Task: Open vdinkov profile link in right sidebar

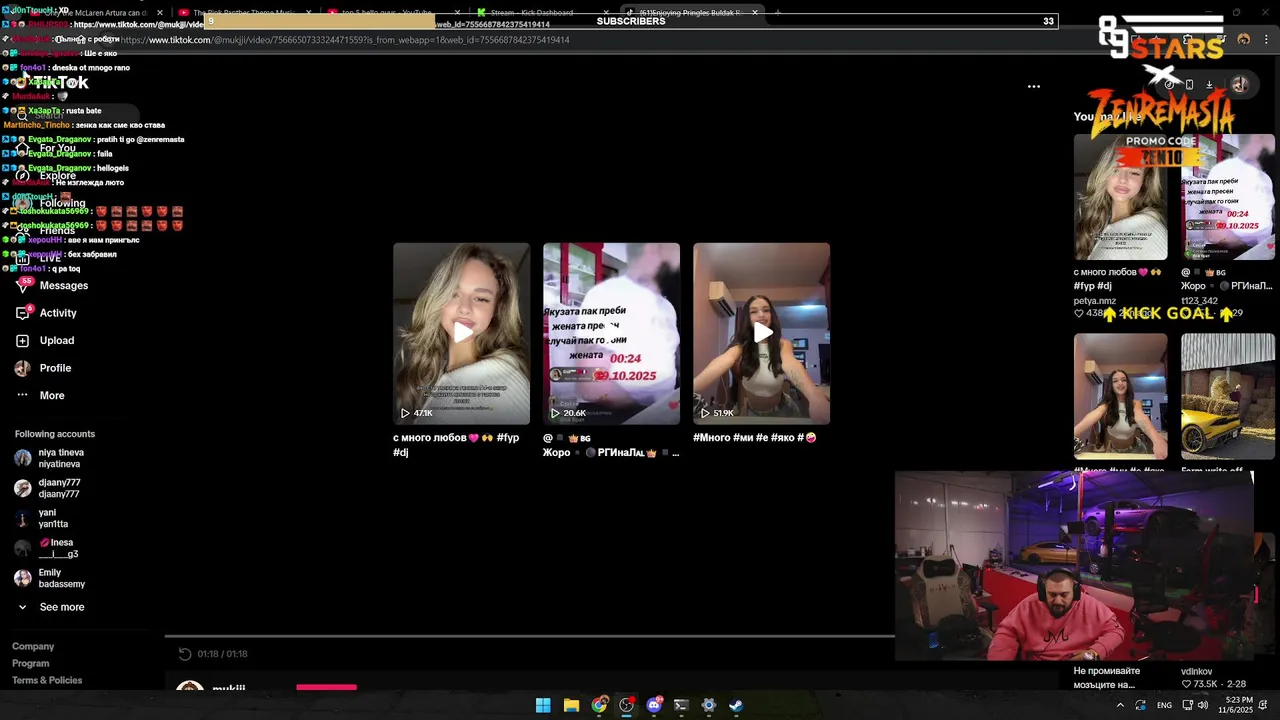Action: coord(1197,672)
